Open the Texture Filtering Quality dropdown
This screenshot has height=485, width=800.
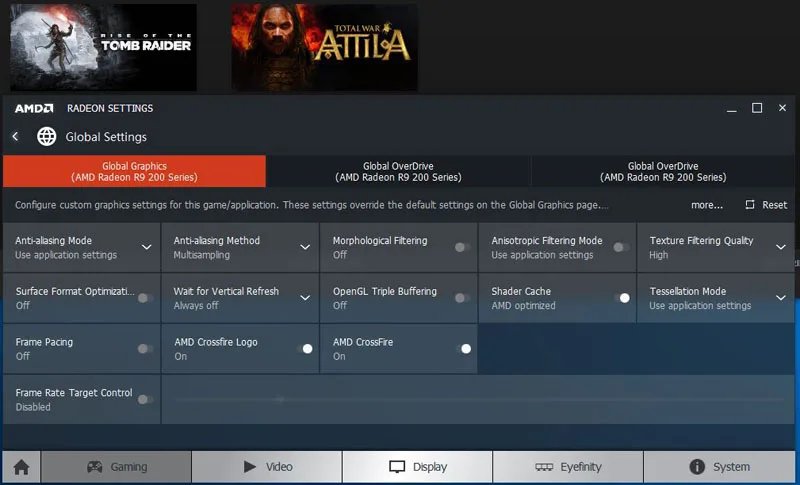pyautogui.click(x=781, y=247)
